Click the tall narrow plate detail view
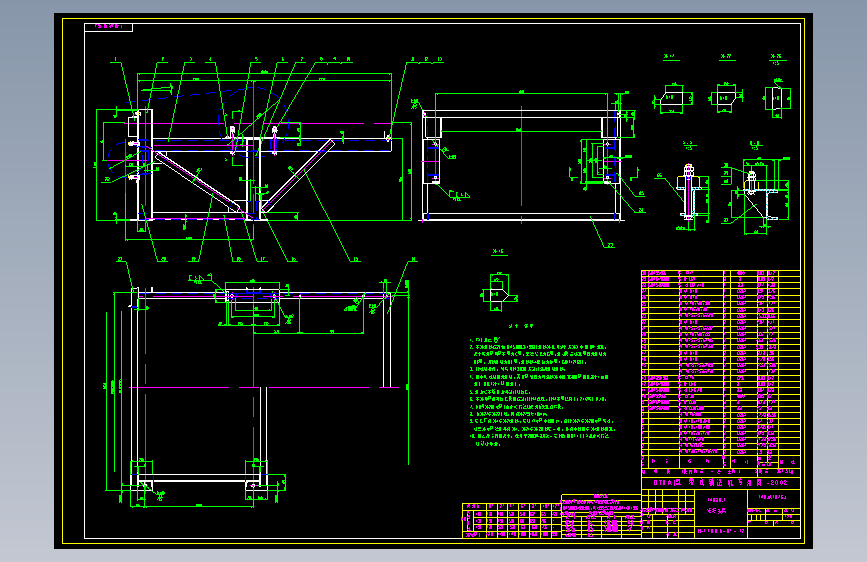 [x=777, y=100]
